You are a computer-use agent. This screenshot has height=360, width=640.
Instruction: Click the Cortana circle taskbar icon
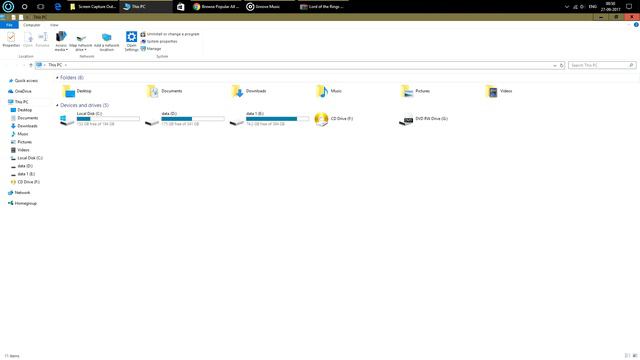(24, 7)
